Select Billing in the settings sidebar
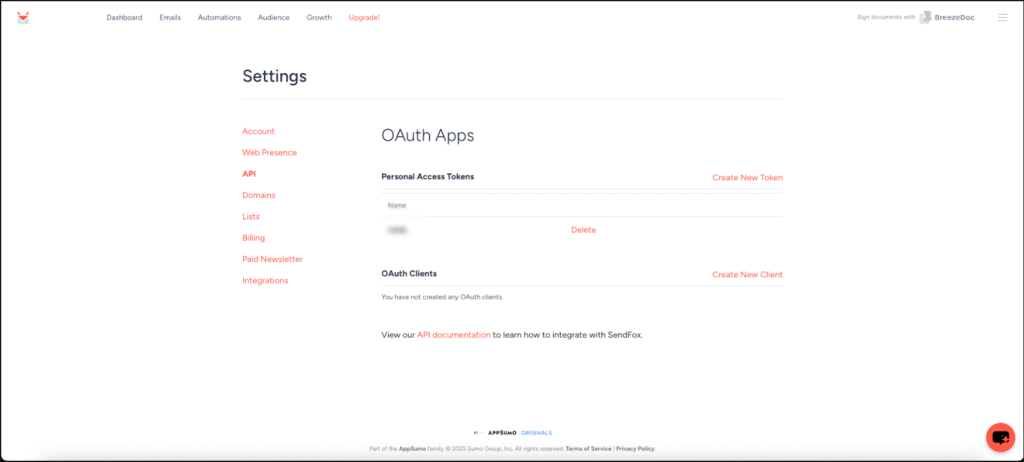Image resolution: width=1024 pixels, height=462 pixels. (253, 238)
